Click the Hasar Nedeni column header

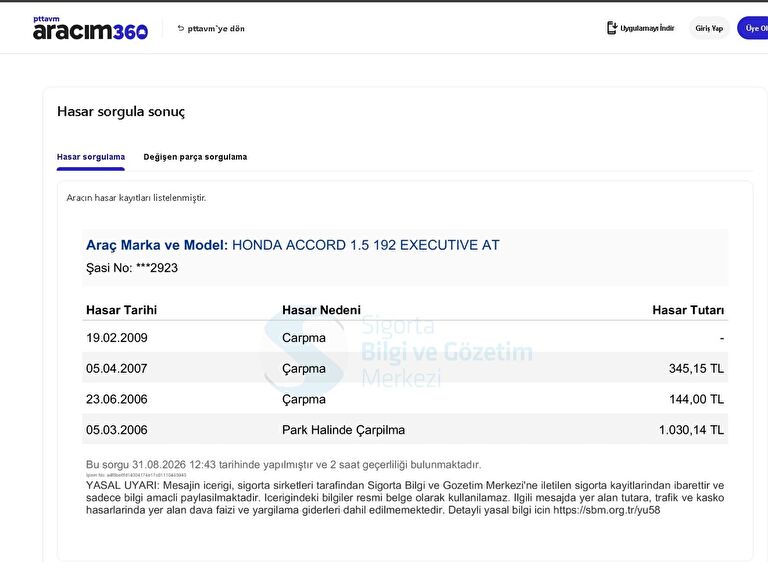coord(321,310)
